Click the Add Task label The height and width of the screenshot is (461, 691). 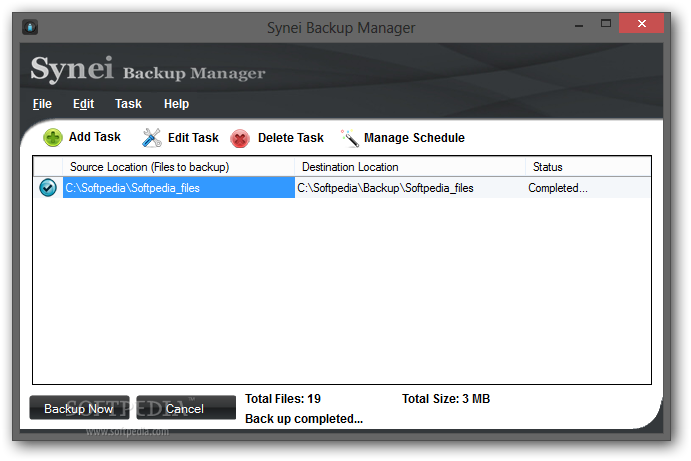[95, 137]
